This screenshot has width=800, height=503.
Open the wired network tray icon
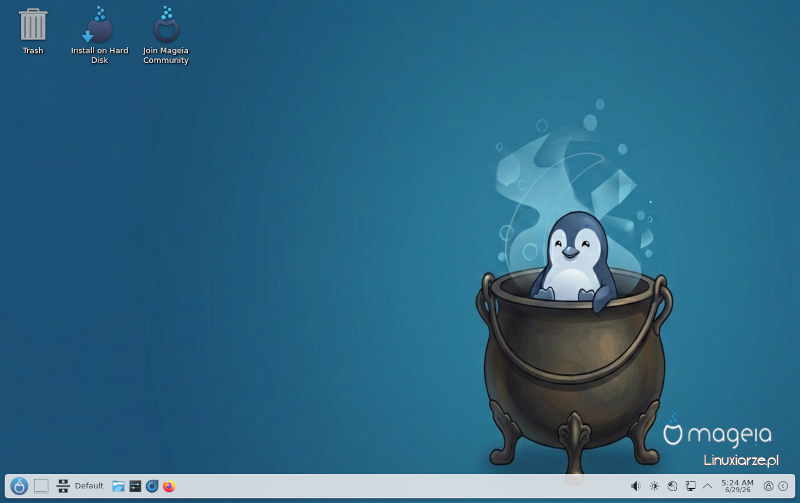(x=690, y=486)
